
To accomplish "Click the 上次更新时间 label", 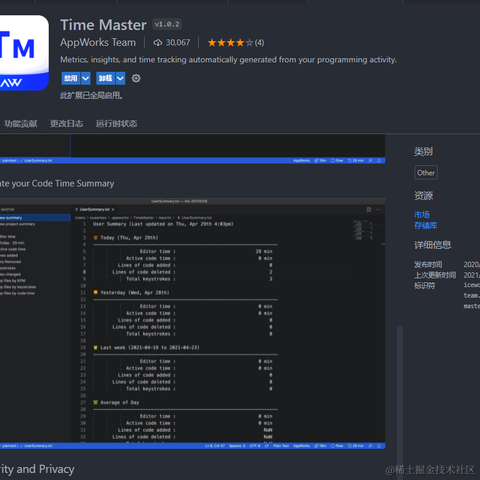I will pyautogui.click(x=435, y=275).
